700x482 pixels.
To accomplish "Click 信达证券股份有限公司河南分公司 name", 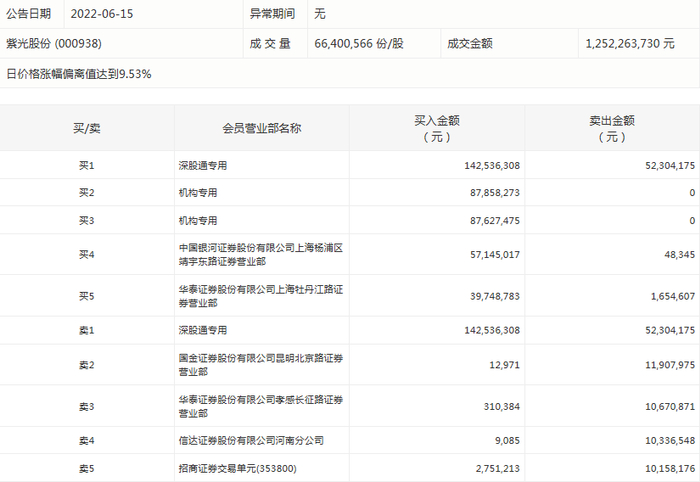I will pyautogui.click(x=251, y=441).
